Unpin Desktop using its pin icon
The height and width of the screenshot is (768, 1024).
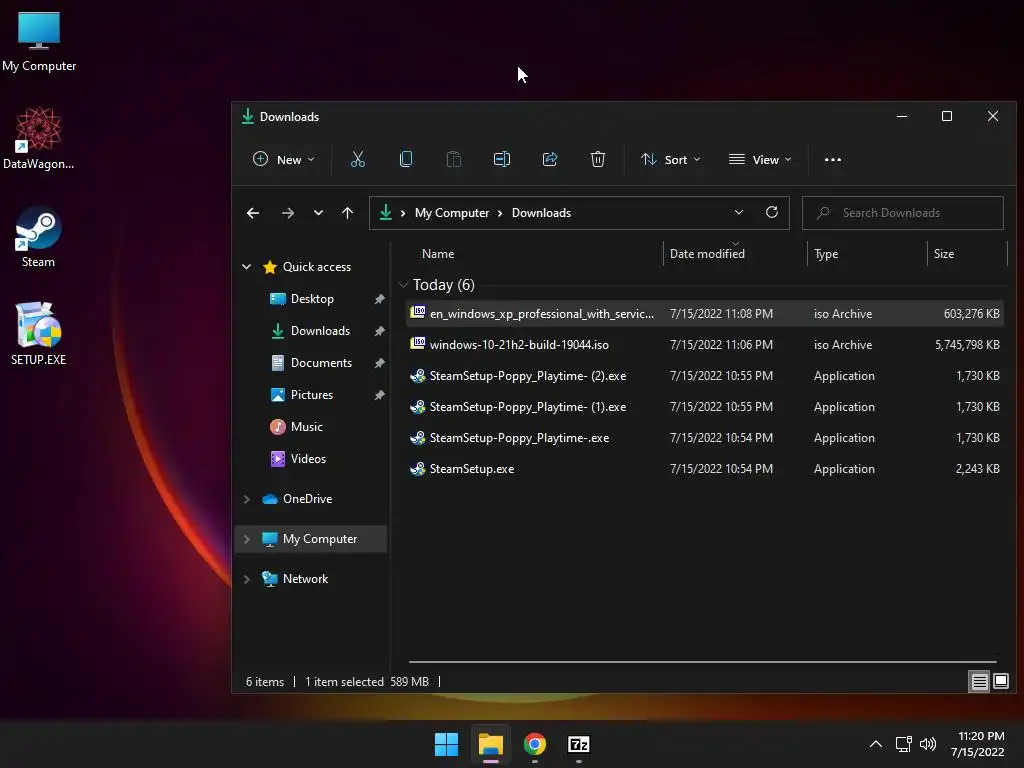(x=379, y=298)
